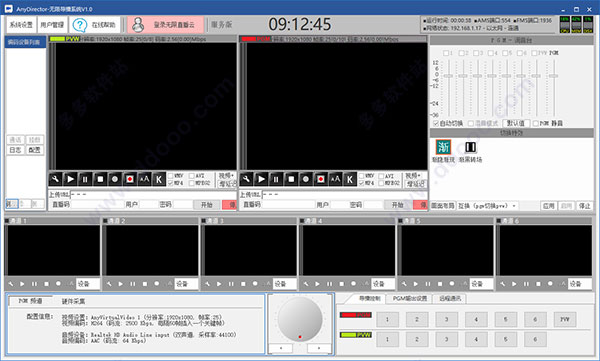Check mixer channel 1 checkbox
Viewport: 600px width, 361px height.
(x=446, y=53)
